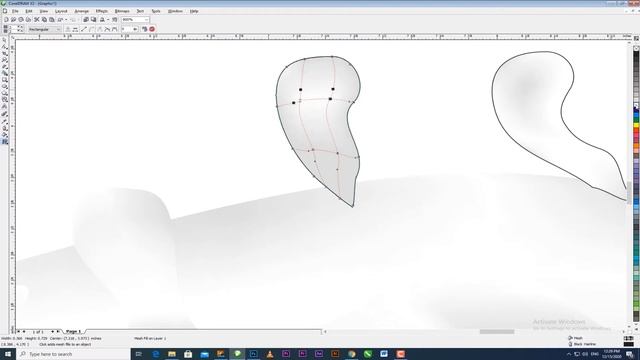Viewport: 640px width, 360px height.
Task: Click the Print icon in standard toolbar
Action: (28, 20)
